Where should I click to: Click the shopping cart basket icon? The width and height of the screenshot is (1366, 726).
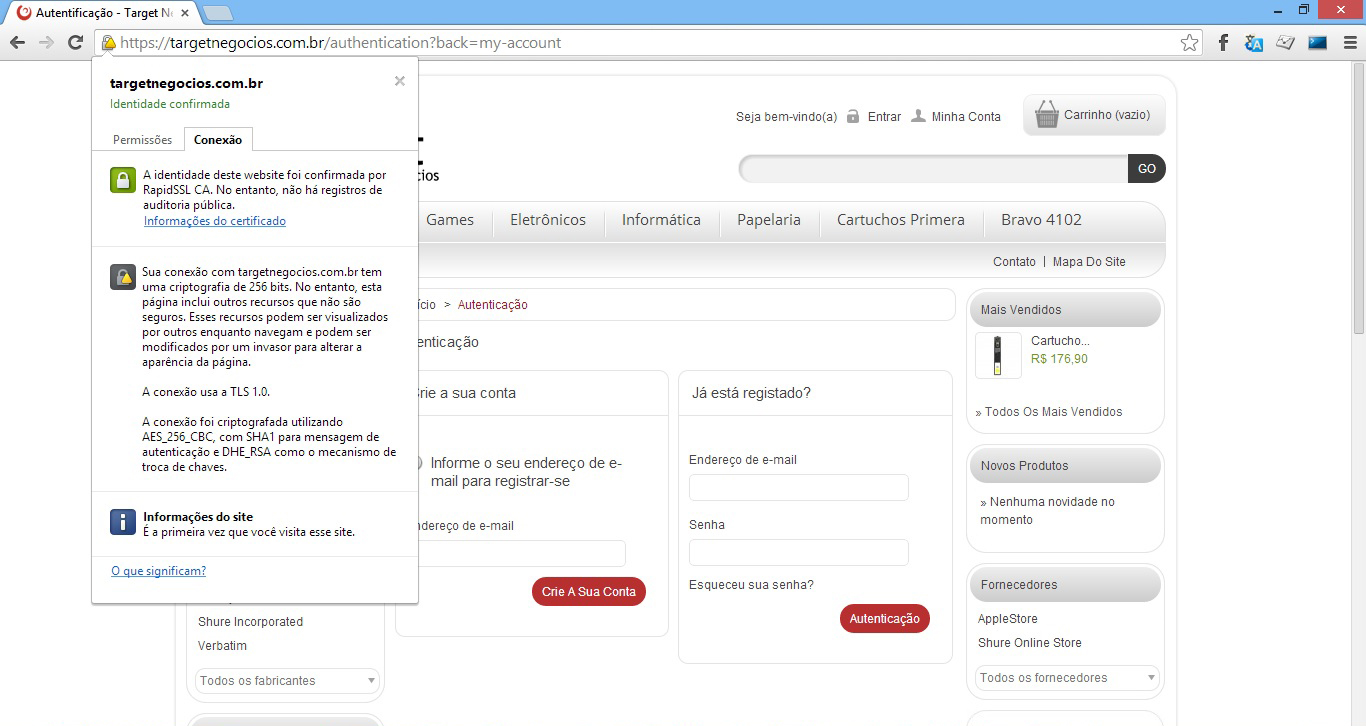coord(1047,114)
